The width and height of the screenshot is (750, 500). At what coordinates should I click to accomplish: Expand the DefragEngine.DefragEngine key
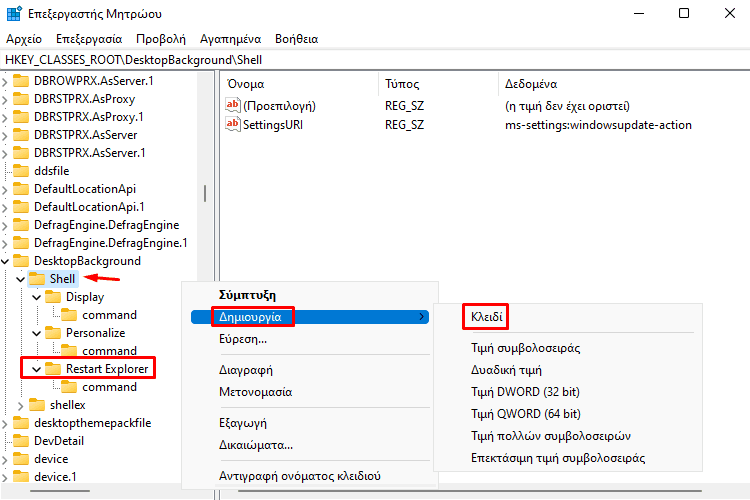click(x=5, y=226)
